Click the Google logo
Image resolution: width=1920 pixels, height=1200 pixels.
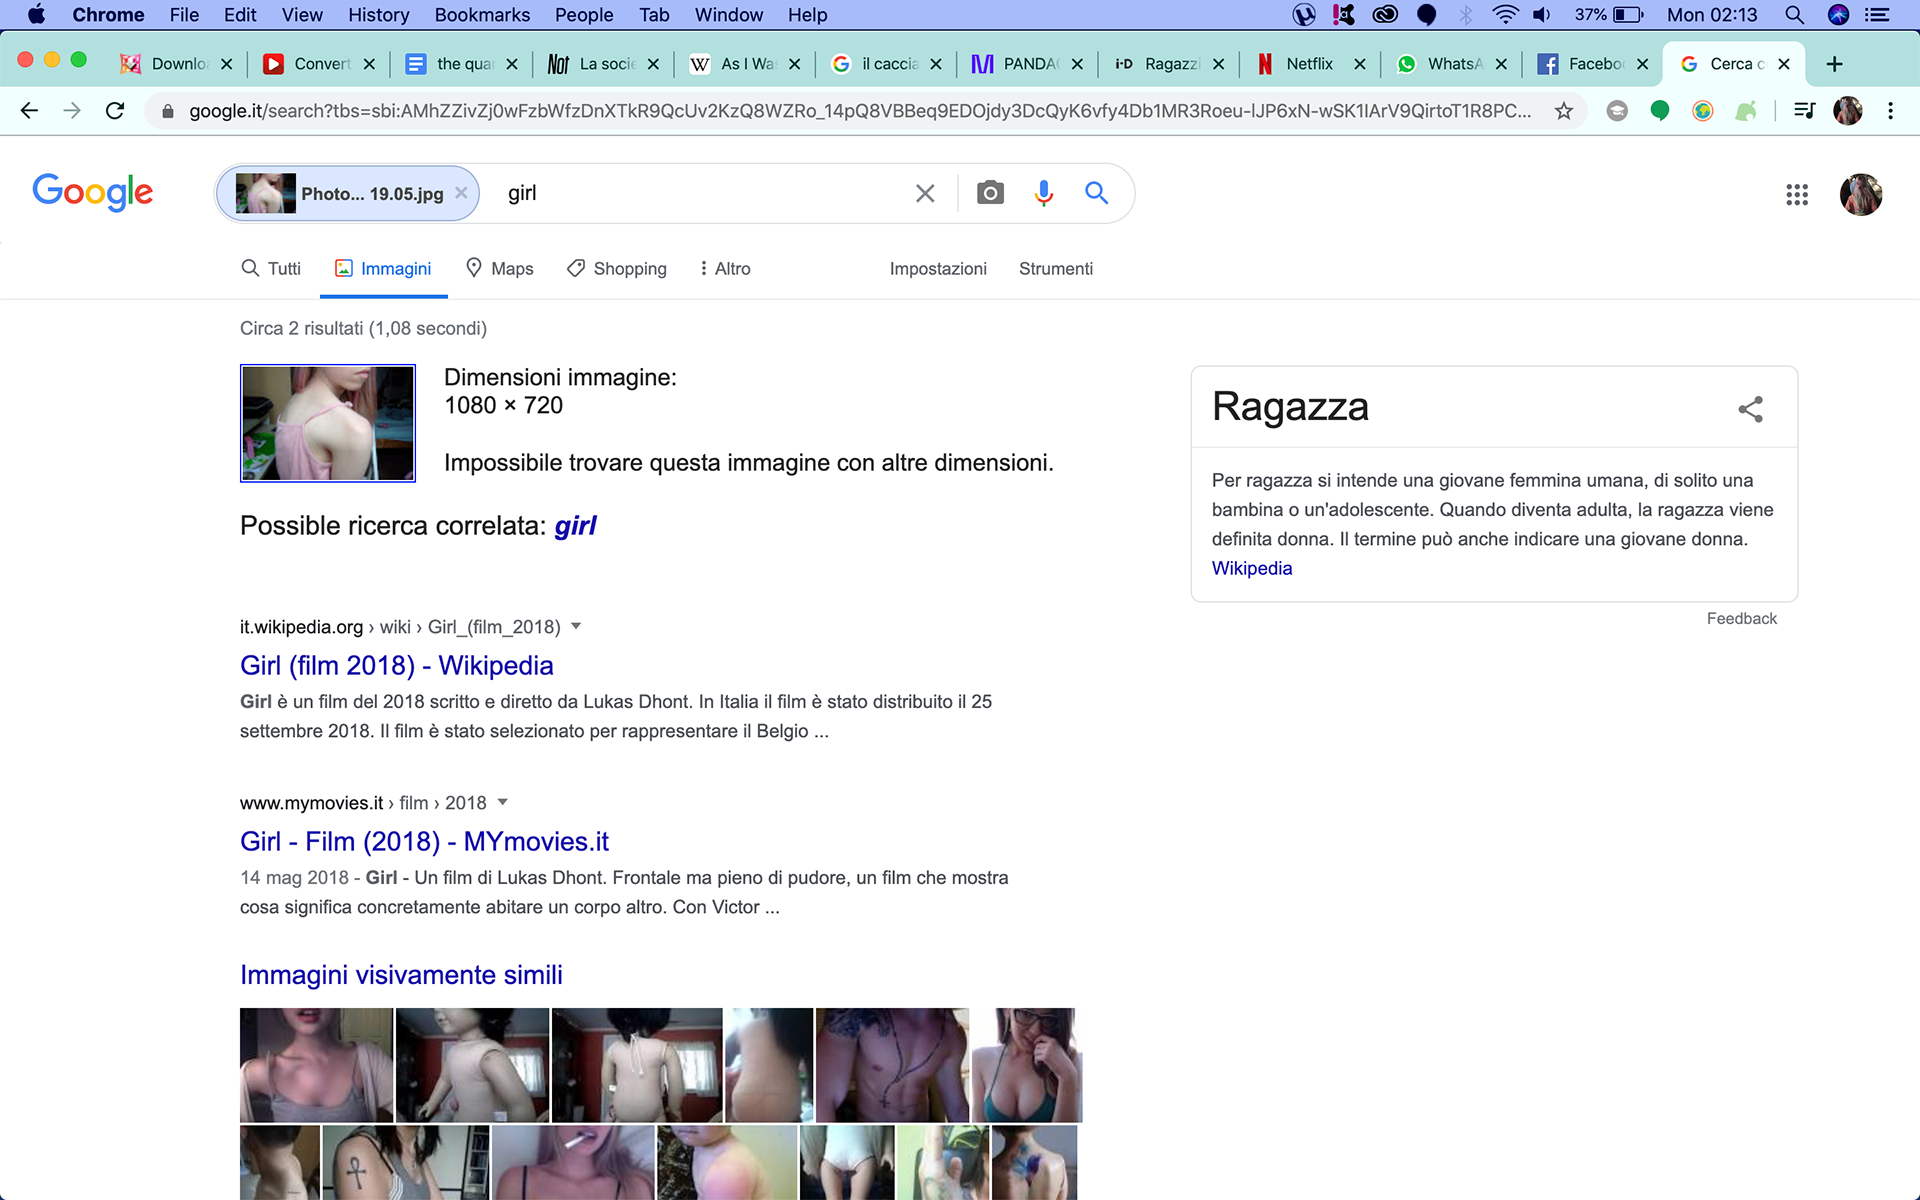pyautogui.click(x=93, y=192)
